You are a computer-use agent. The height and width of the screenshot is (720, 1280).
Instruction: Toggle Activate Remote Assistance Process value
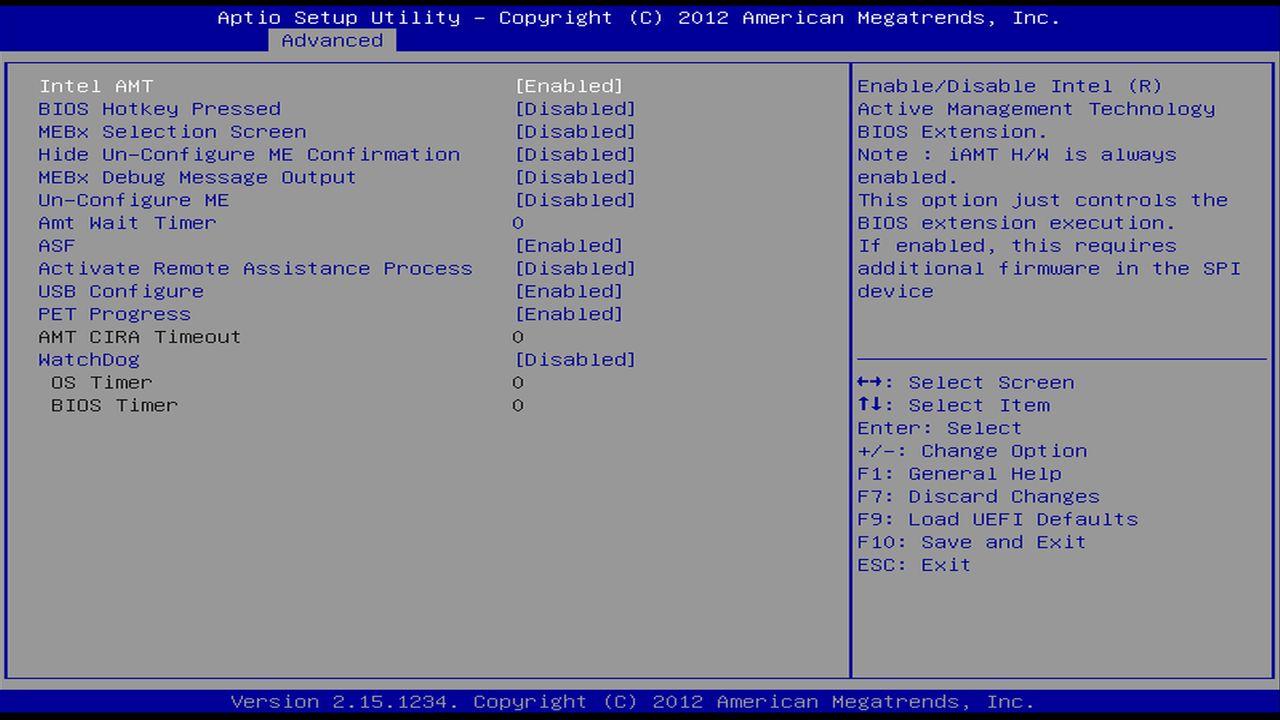tap(575, 269)
